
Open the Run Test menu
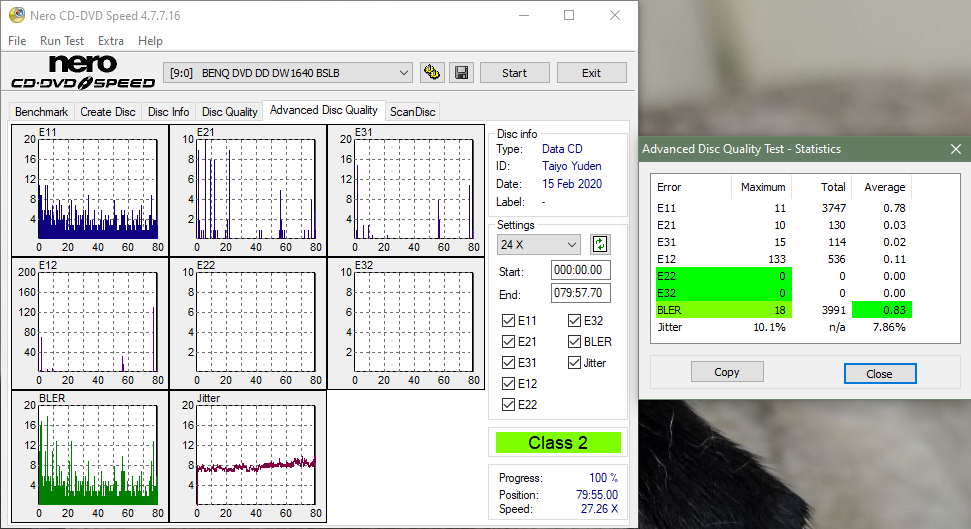click(x=61, y=41)
